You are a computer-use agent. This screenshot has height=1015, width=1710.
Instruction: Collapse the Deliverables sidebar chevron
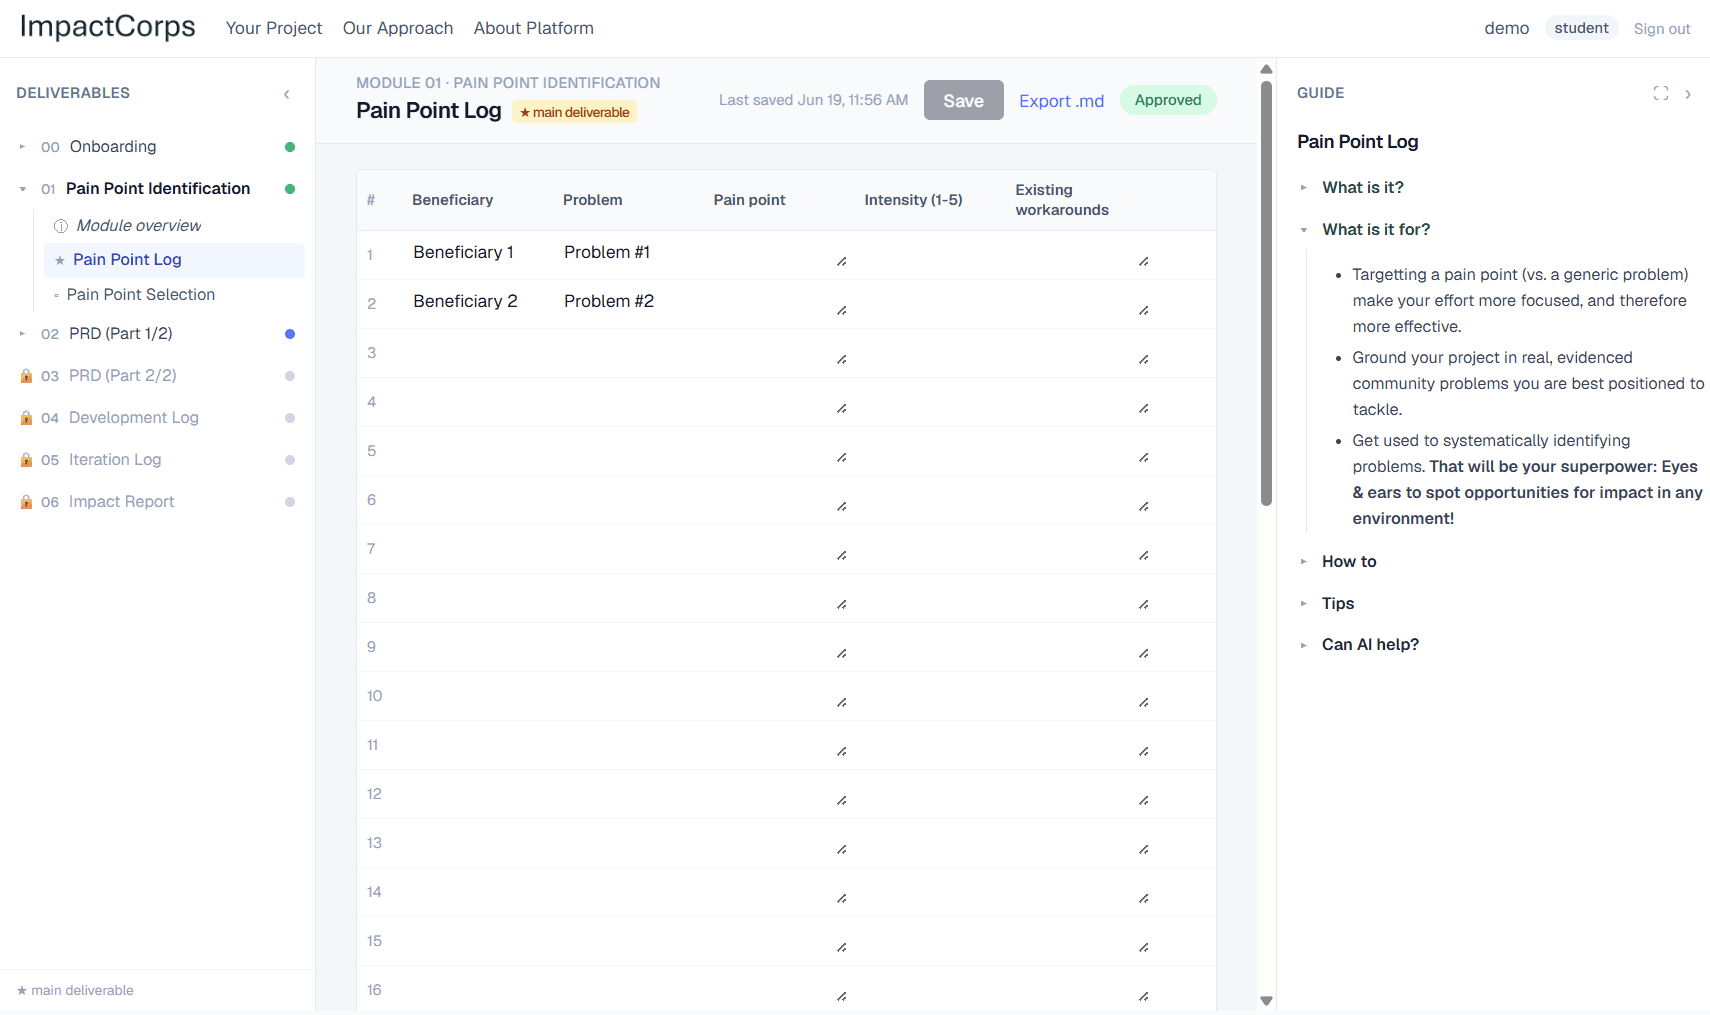(x=287, y=94)
